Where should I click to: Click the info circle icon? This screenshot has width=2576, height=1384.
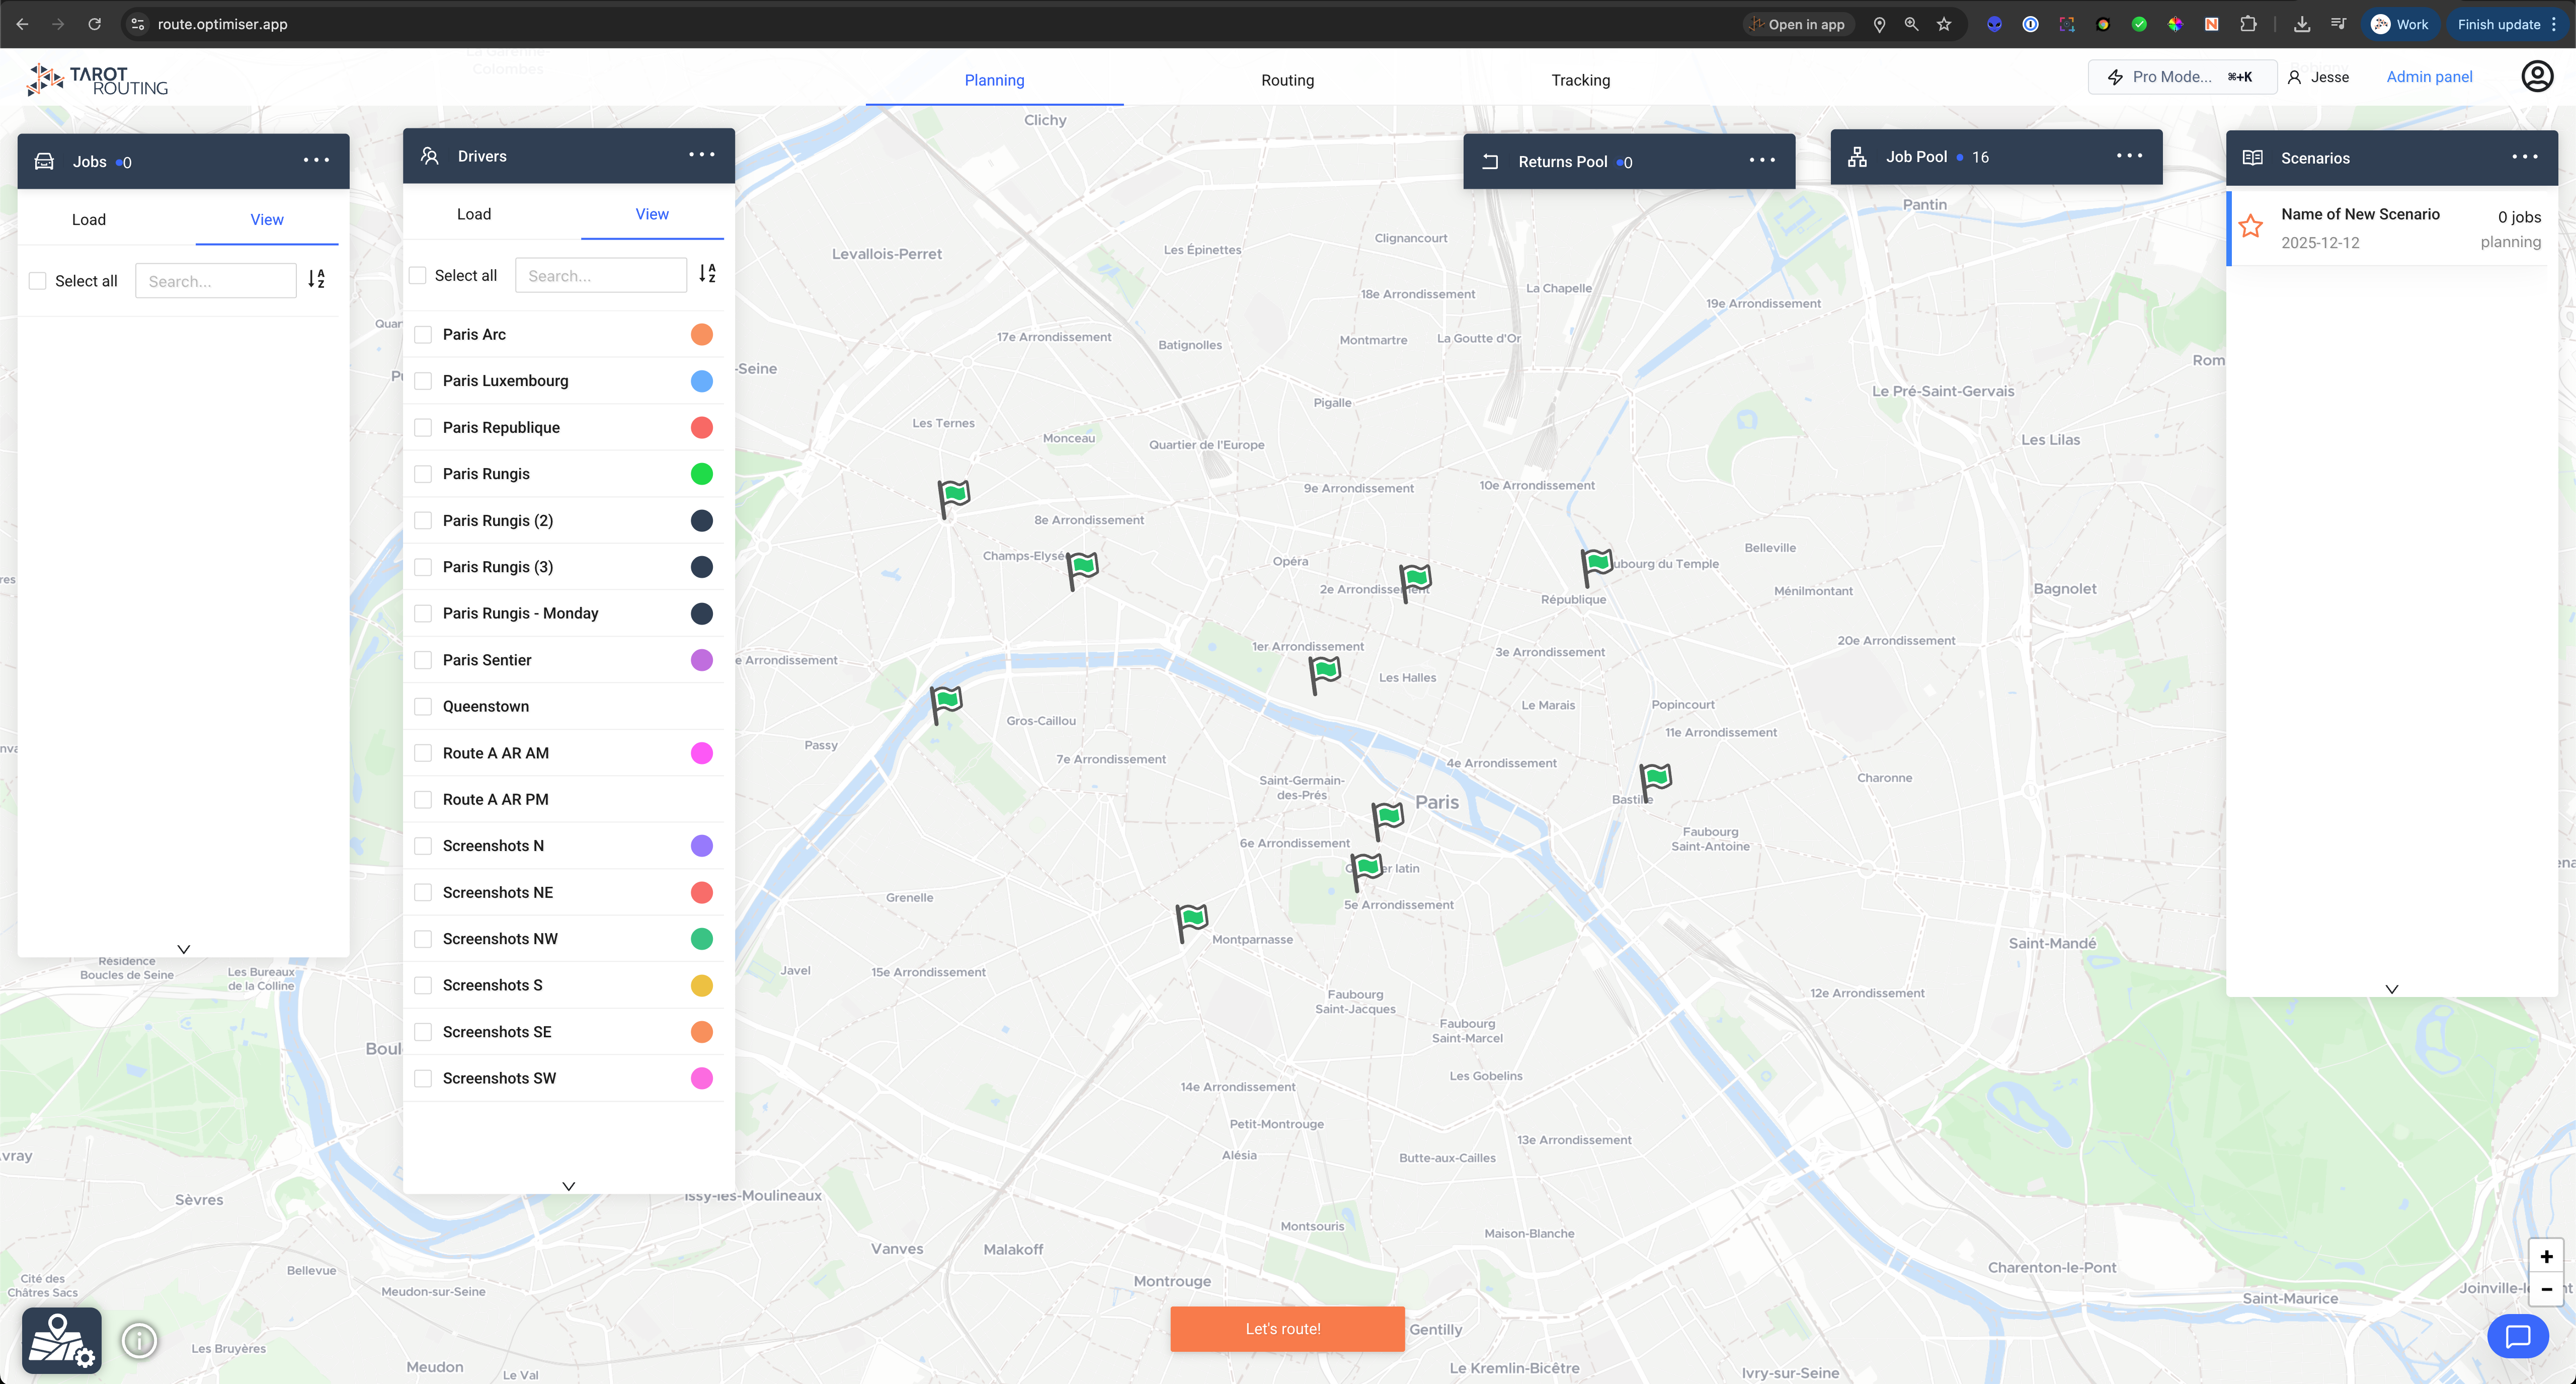click(x=140, y=1340)
